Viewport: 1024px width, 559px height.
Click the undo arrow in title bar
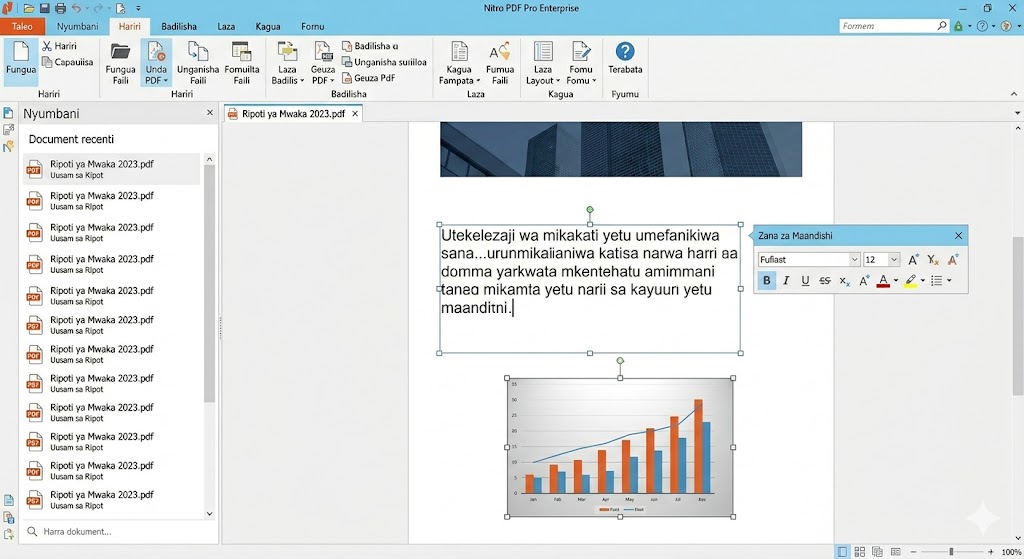pos(76,8)
